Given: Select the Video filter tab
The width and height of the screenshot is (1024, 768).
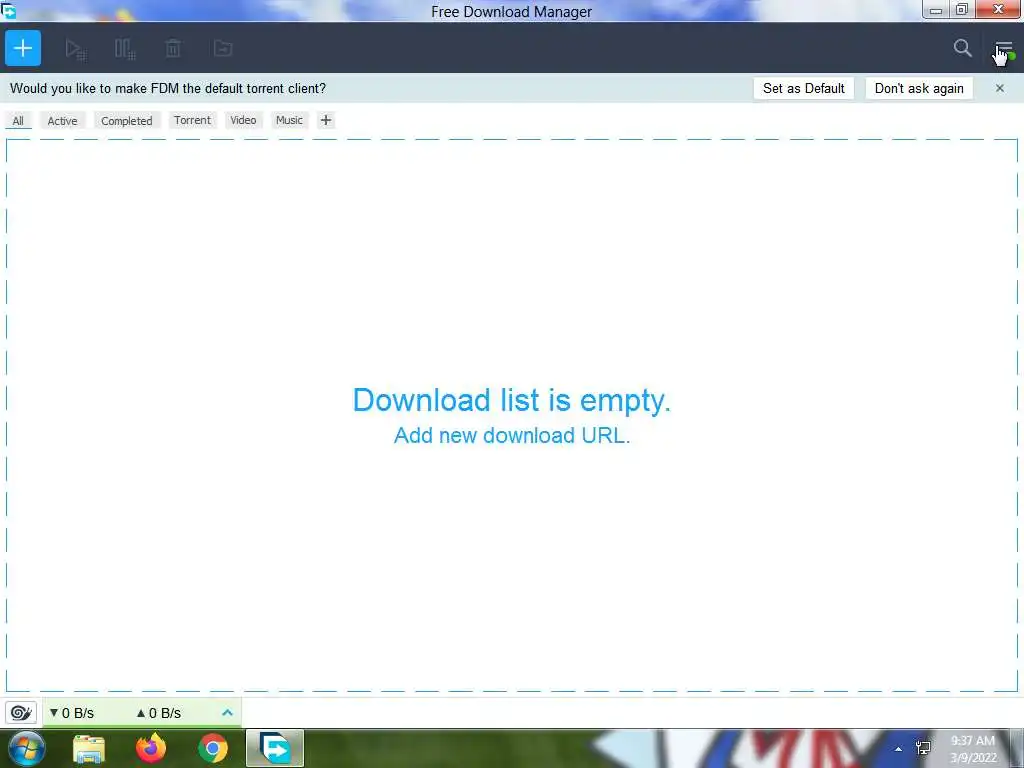Looking at the screenshot, I should tap(243, 120).
